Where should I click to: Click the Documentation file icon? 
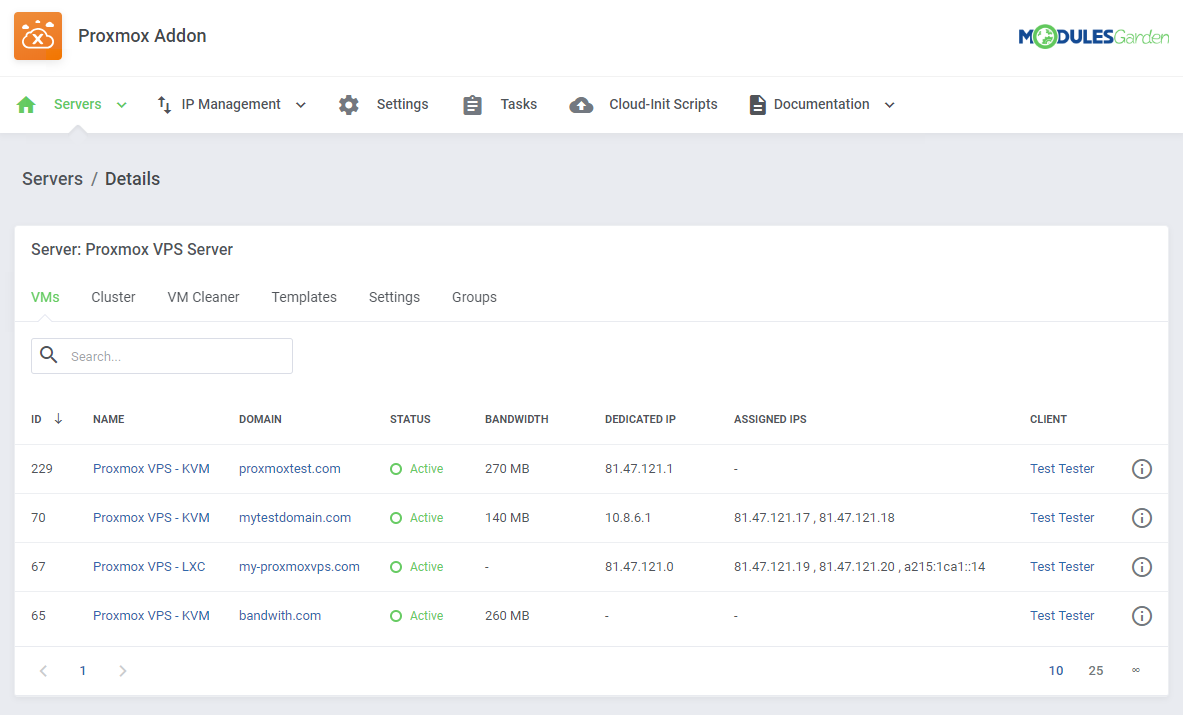(x=757, y=104)
